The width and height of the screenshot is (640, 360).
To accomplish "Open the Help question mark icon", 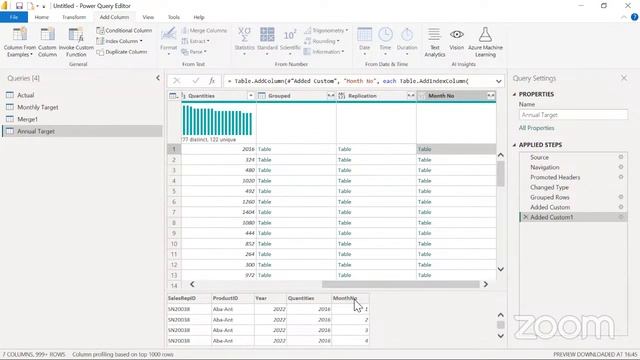I will click(x=634, y=17).
